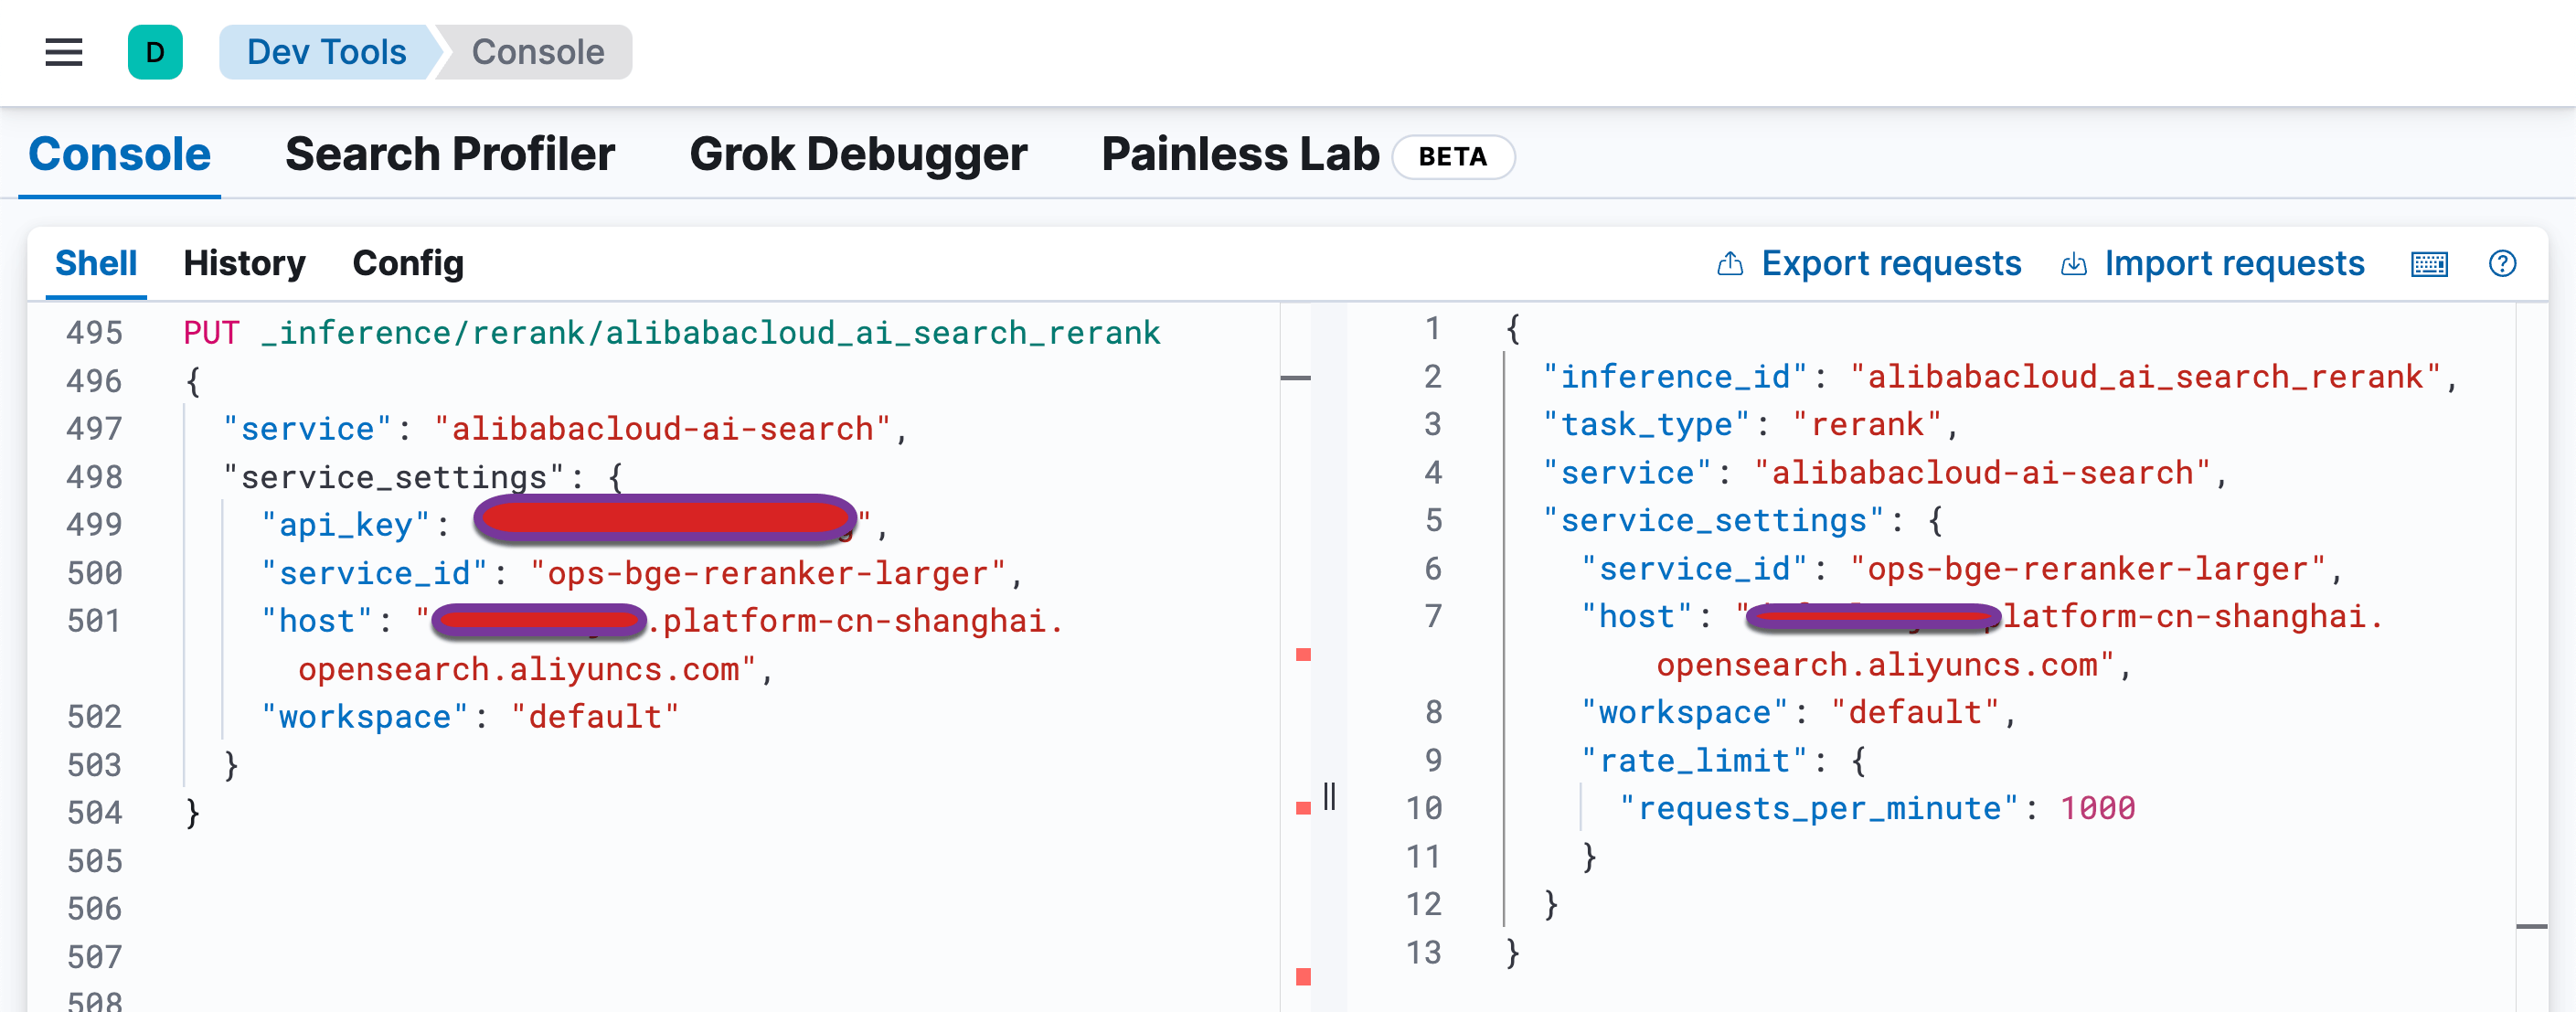2576x1012 pixels.
Task: Click "task_type" in the response pane
Action: 1646,425
